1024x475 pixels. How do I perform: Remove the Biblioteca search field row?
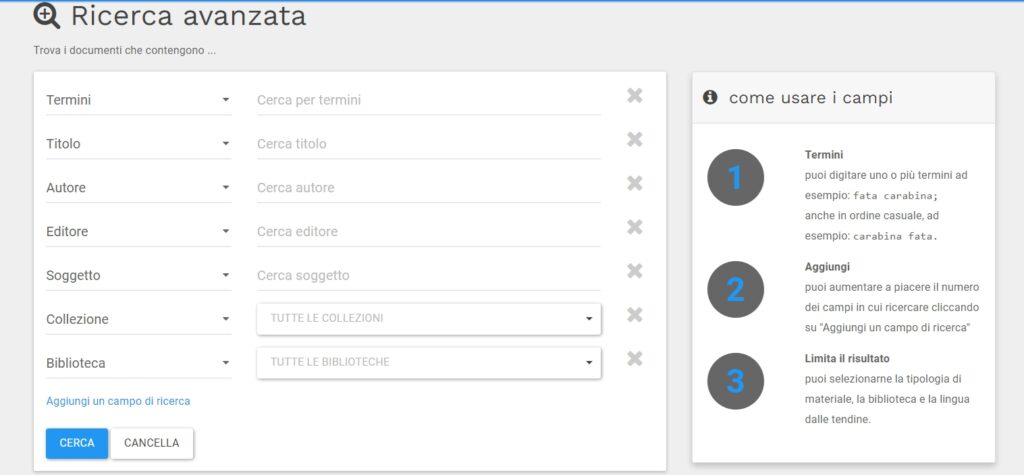point(635,359)
